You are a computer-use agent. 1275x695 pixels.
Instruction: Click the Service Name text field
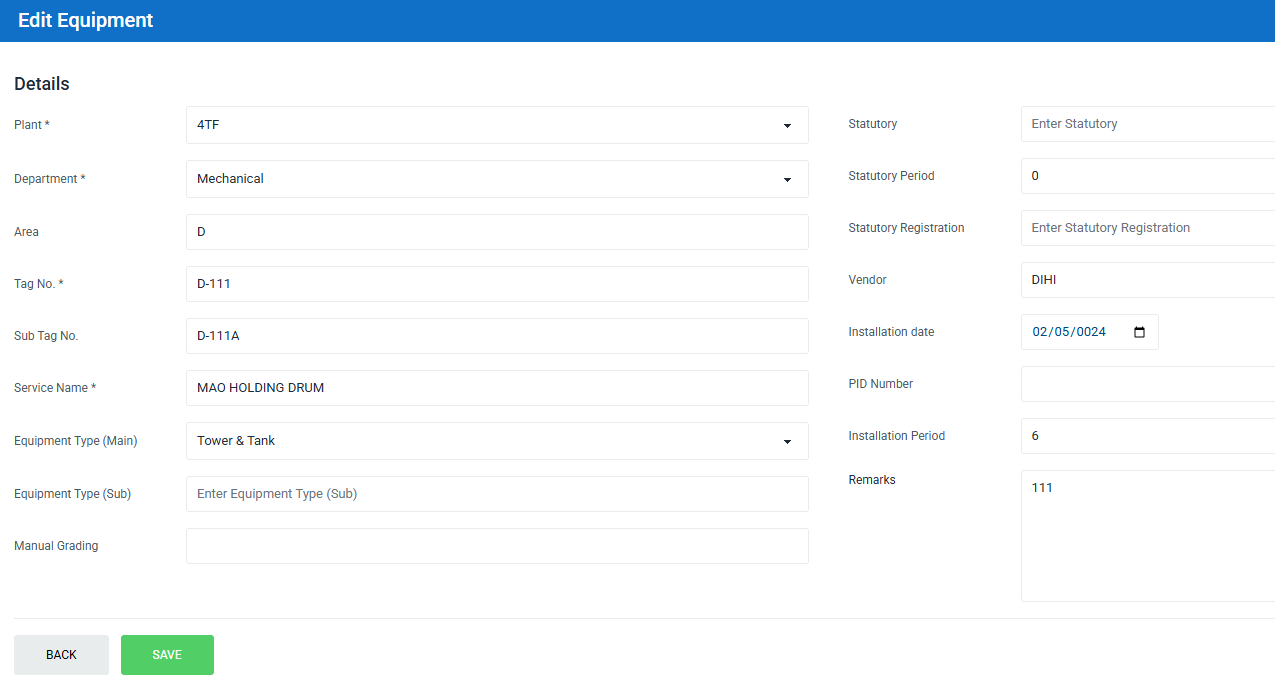click(x=497, y=388)
